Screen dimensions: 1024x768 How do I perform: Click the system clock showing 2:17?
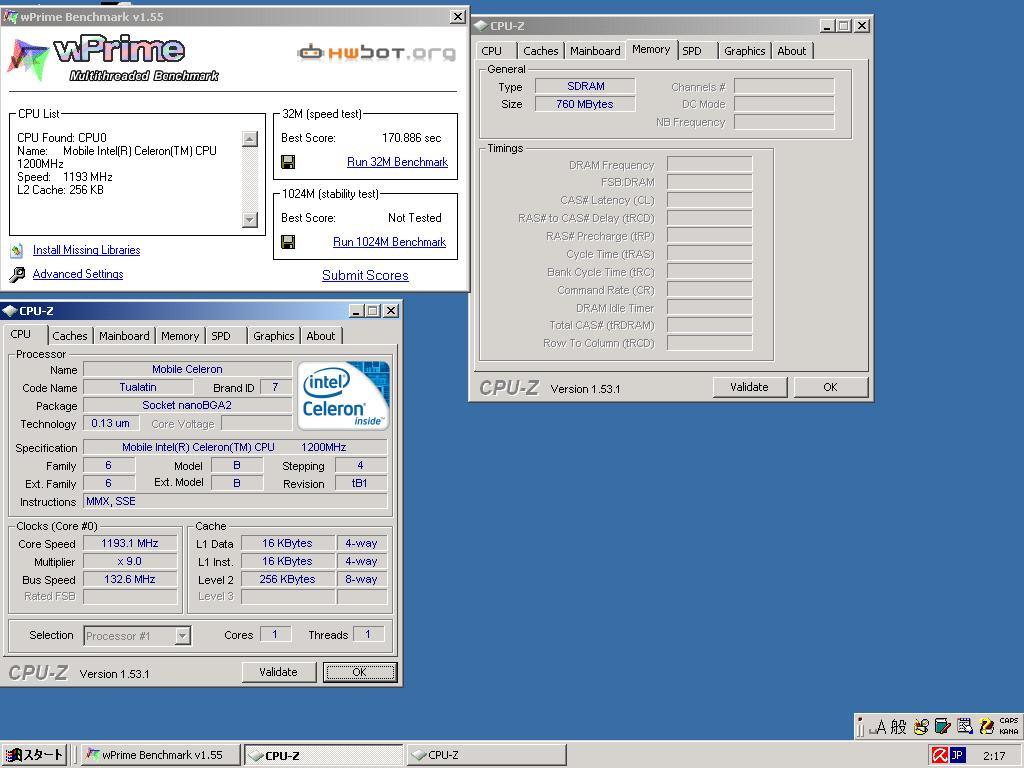click(x=994, y=756)
